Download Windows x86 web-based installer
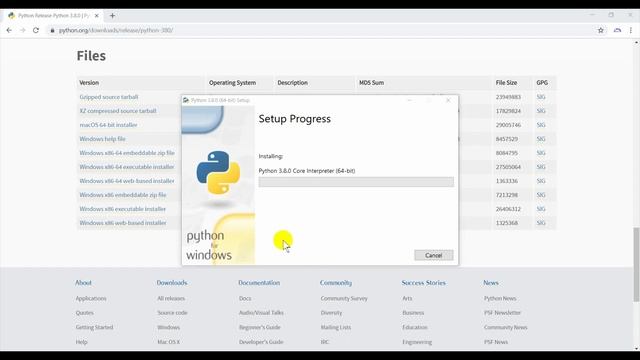The height and width of the screenshot is (360, 640). [x=123, y=223]
